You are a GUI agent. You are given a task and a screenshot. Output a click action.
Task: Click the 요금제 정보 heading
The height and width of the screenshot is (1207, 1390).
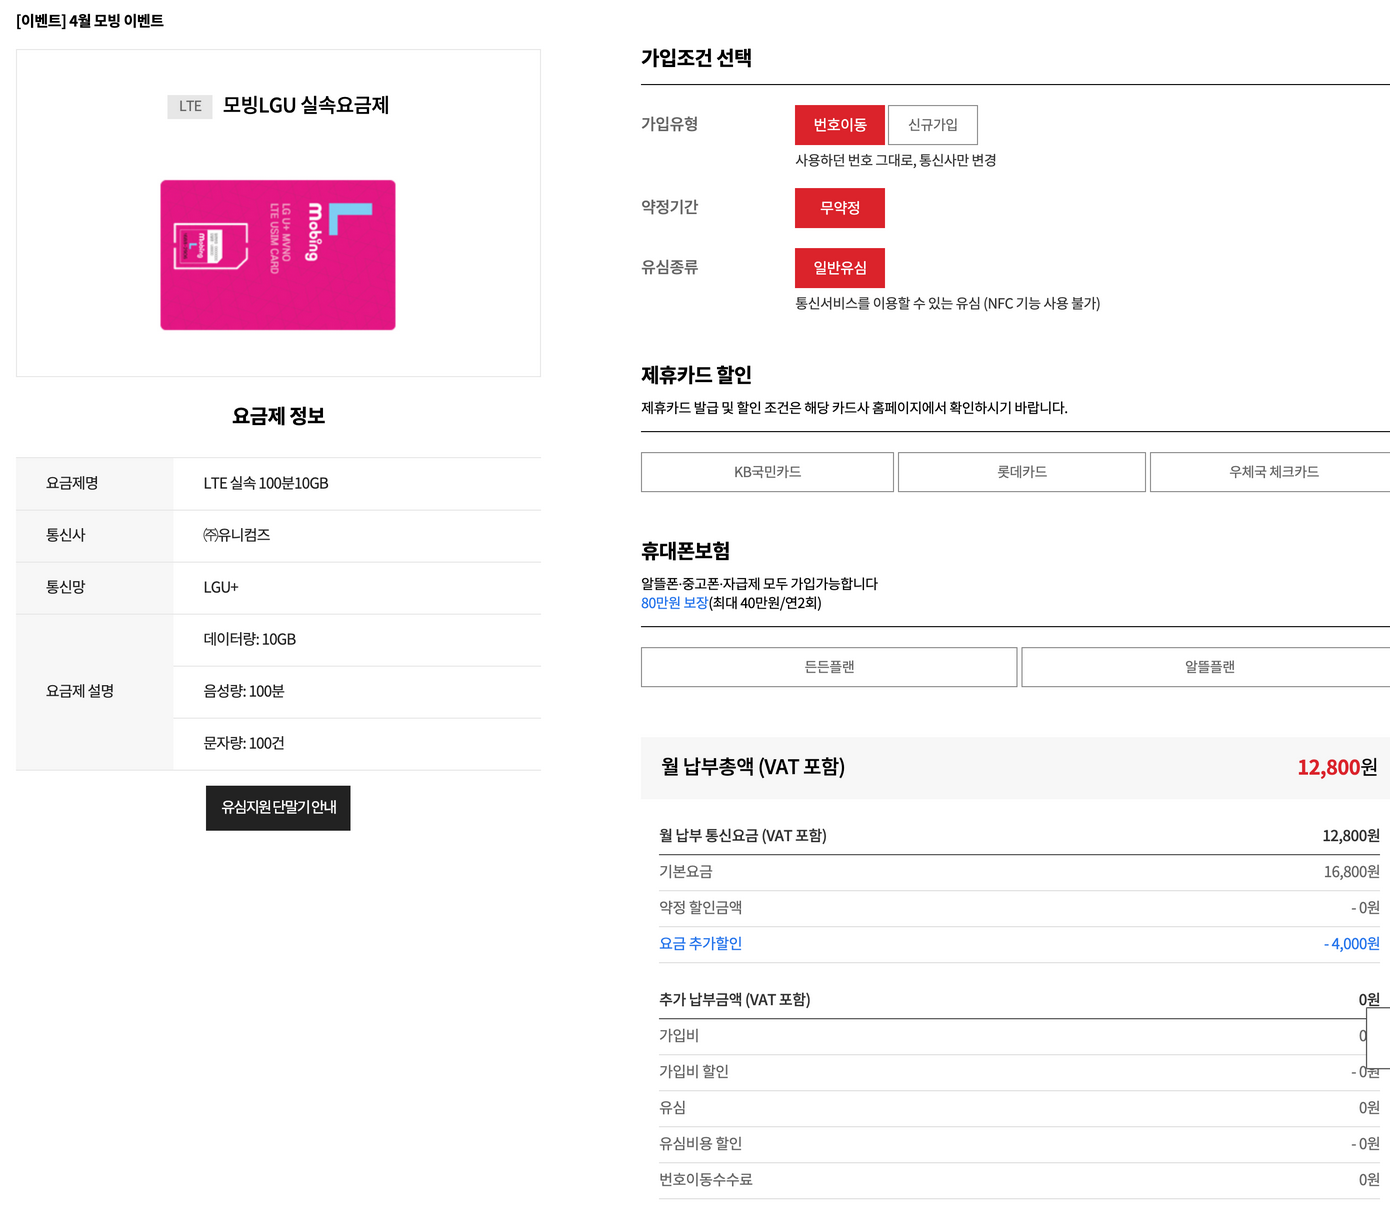pos(278,416)
